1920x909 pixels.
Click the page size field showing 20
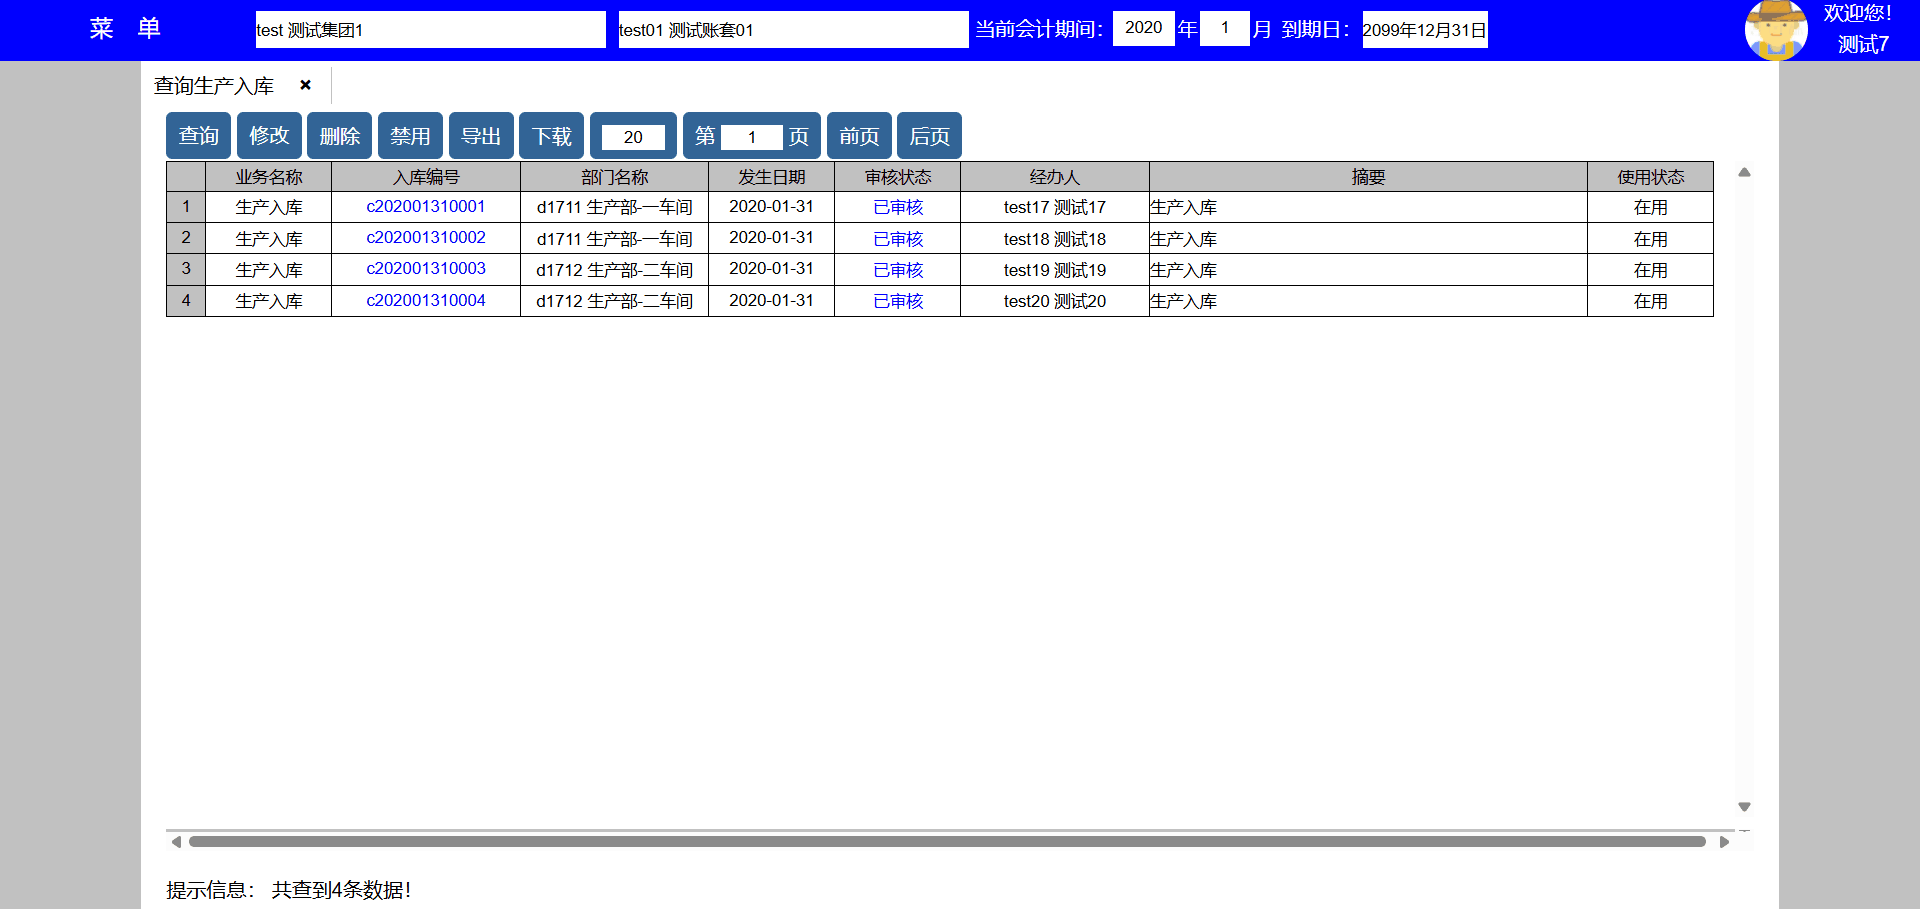click(x=633, y=137)
